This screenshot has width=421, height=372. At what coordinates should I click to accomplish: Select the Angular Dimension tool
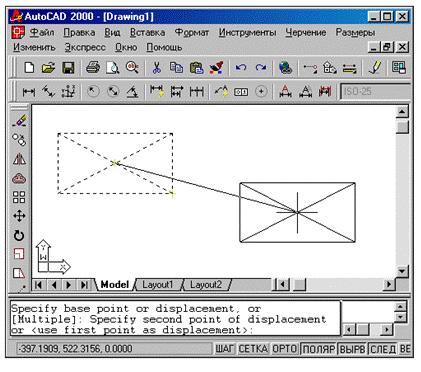pos(132,92)
